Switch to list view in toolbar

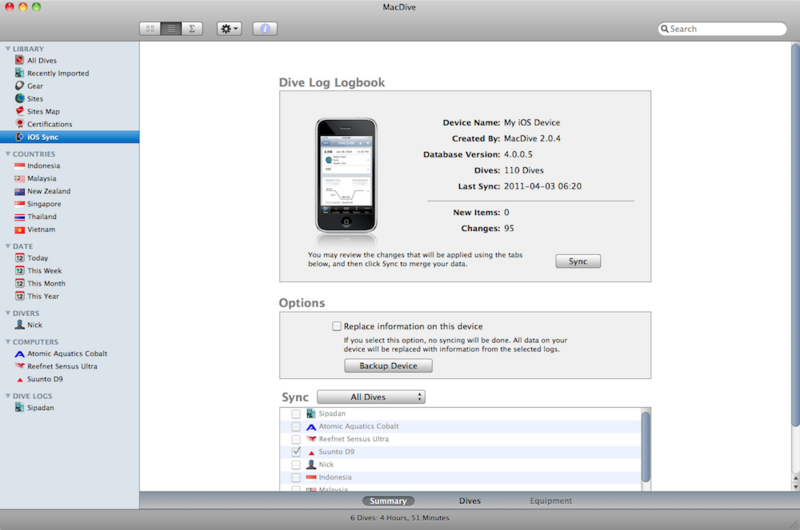coord(171,29)
